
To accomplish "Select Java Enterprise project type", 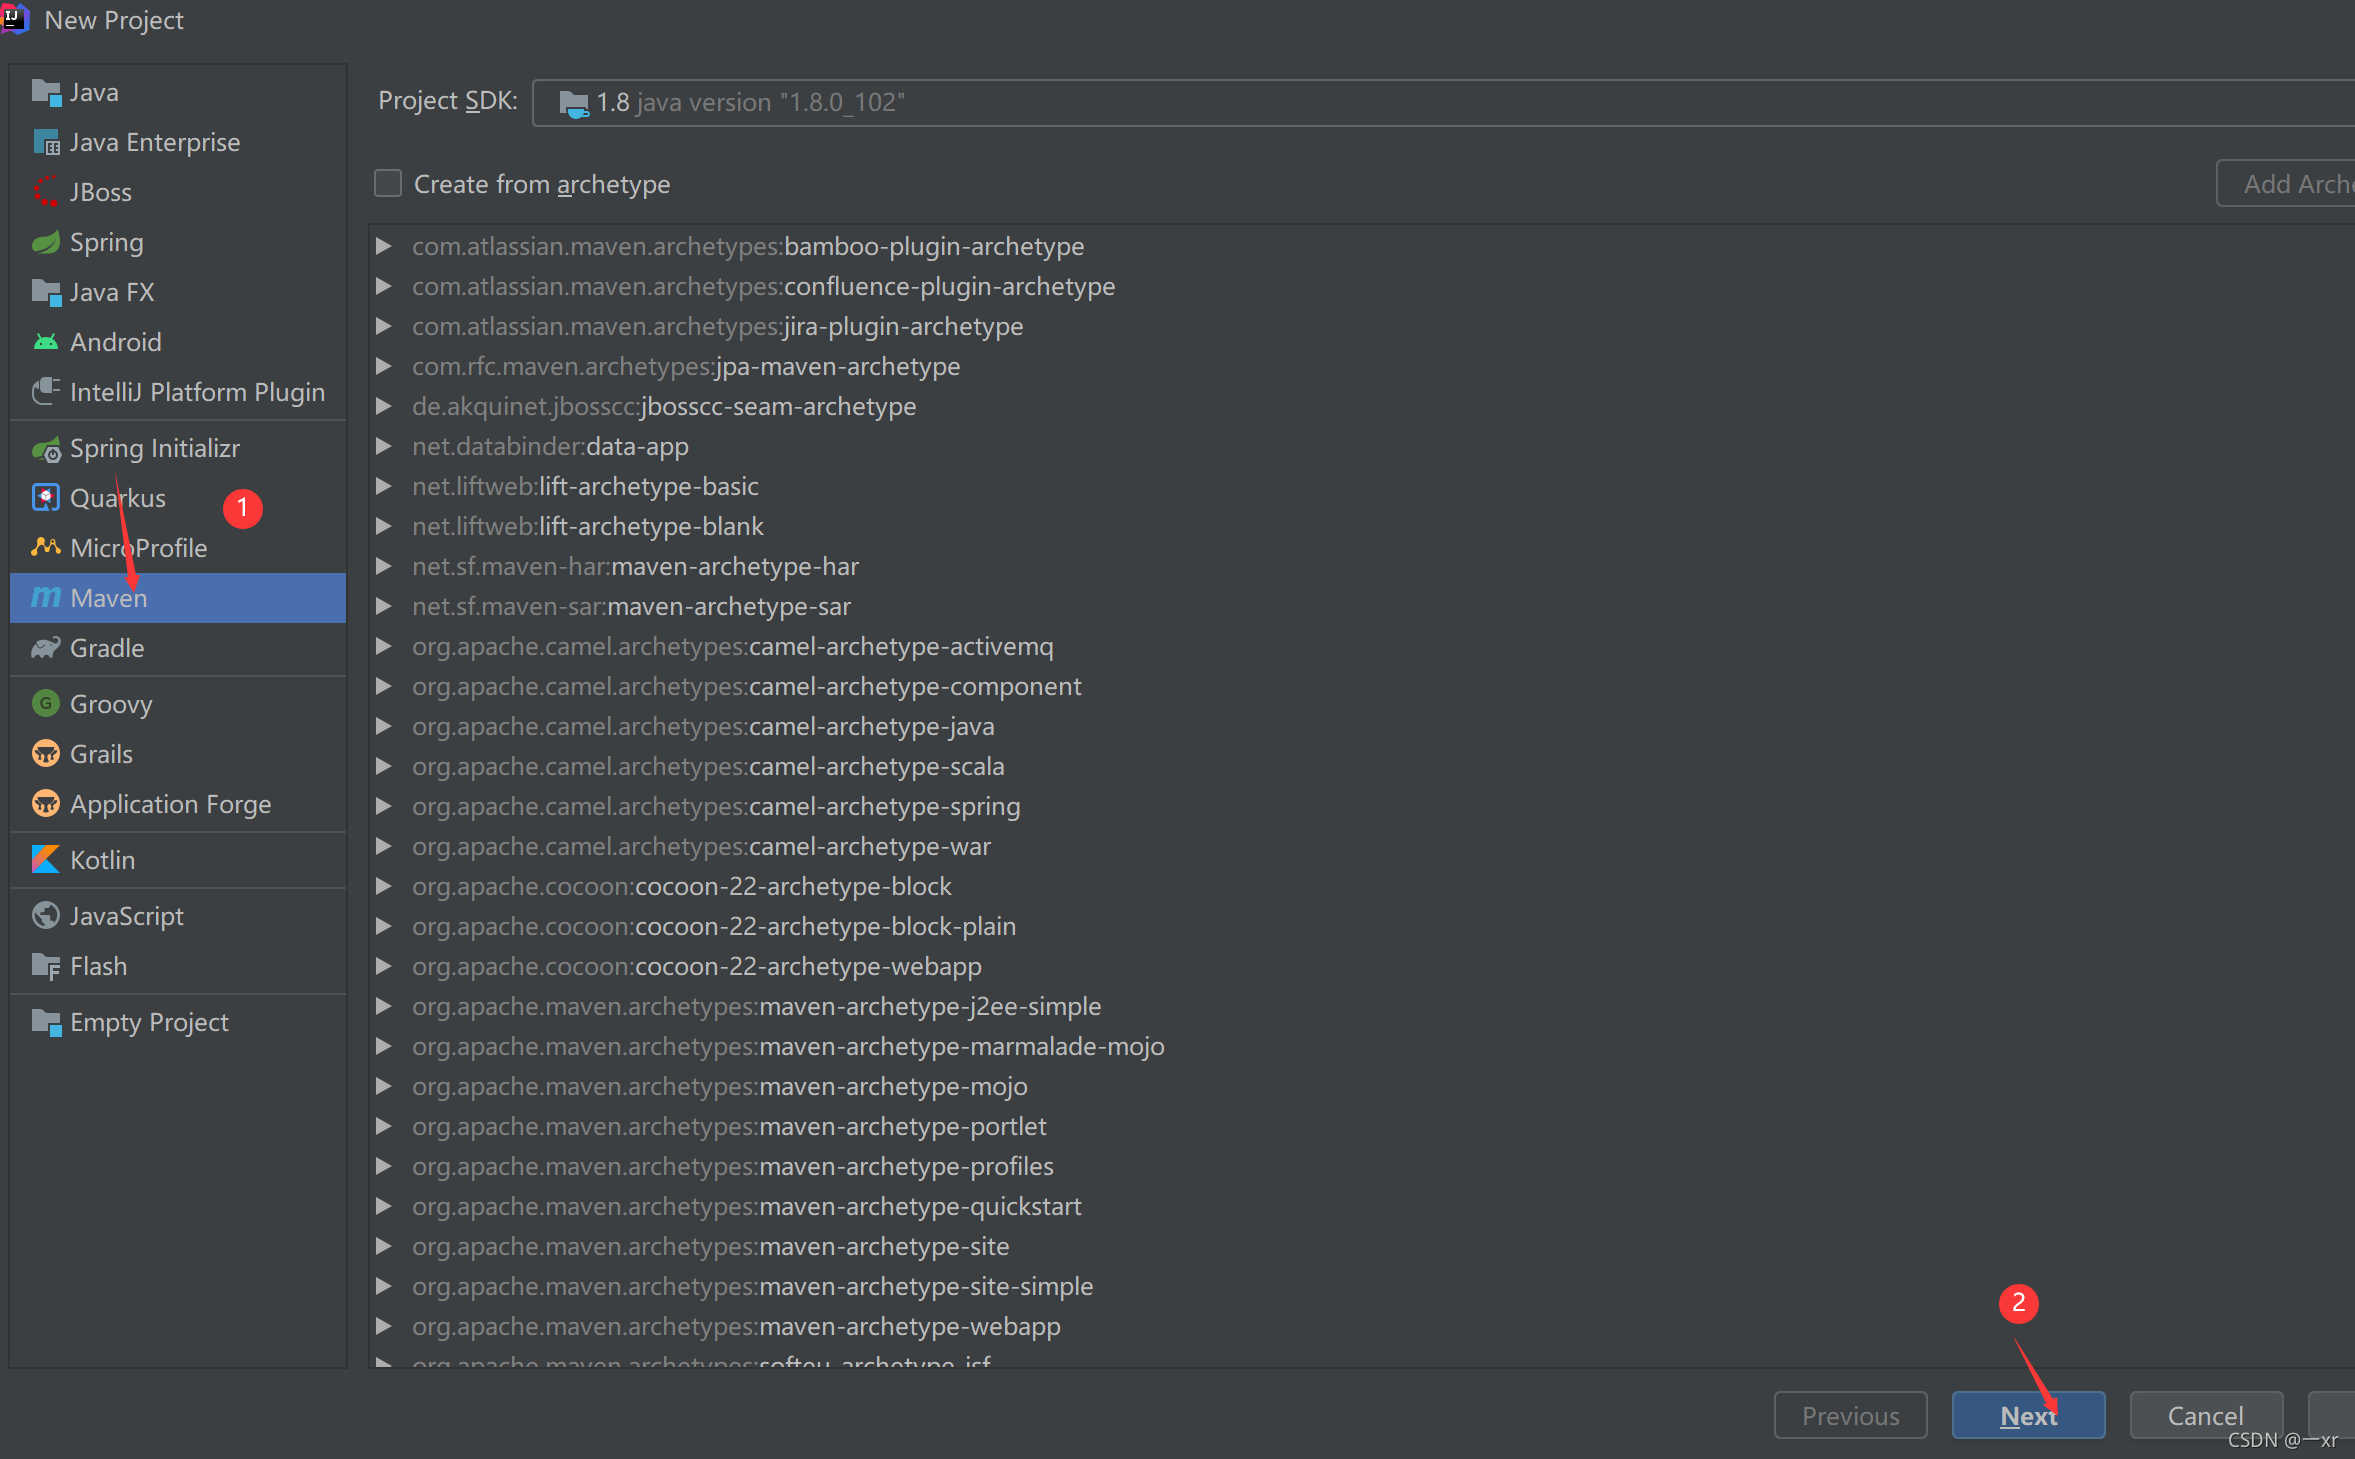I will 154,143.
